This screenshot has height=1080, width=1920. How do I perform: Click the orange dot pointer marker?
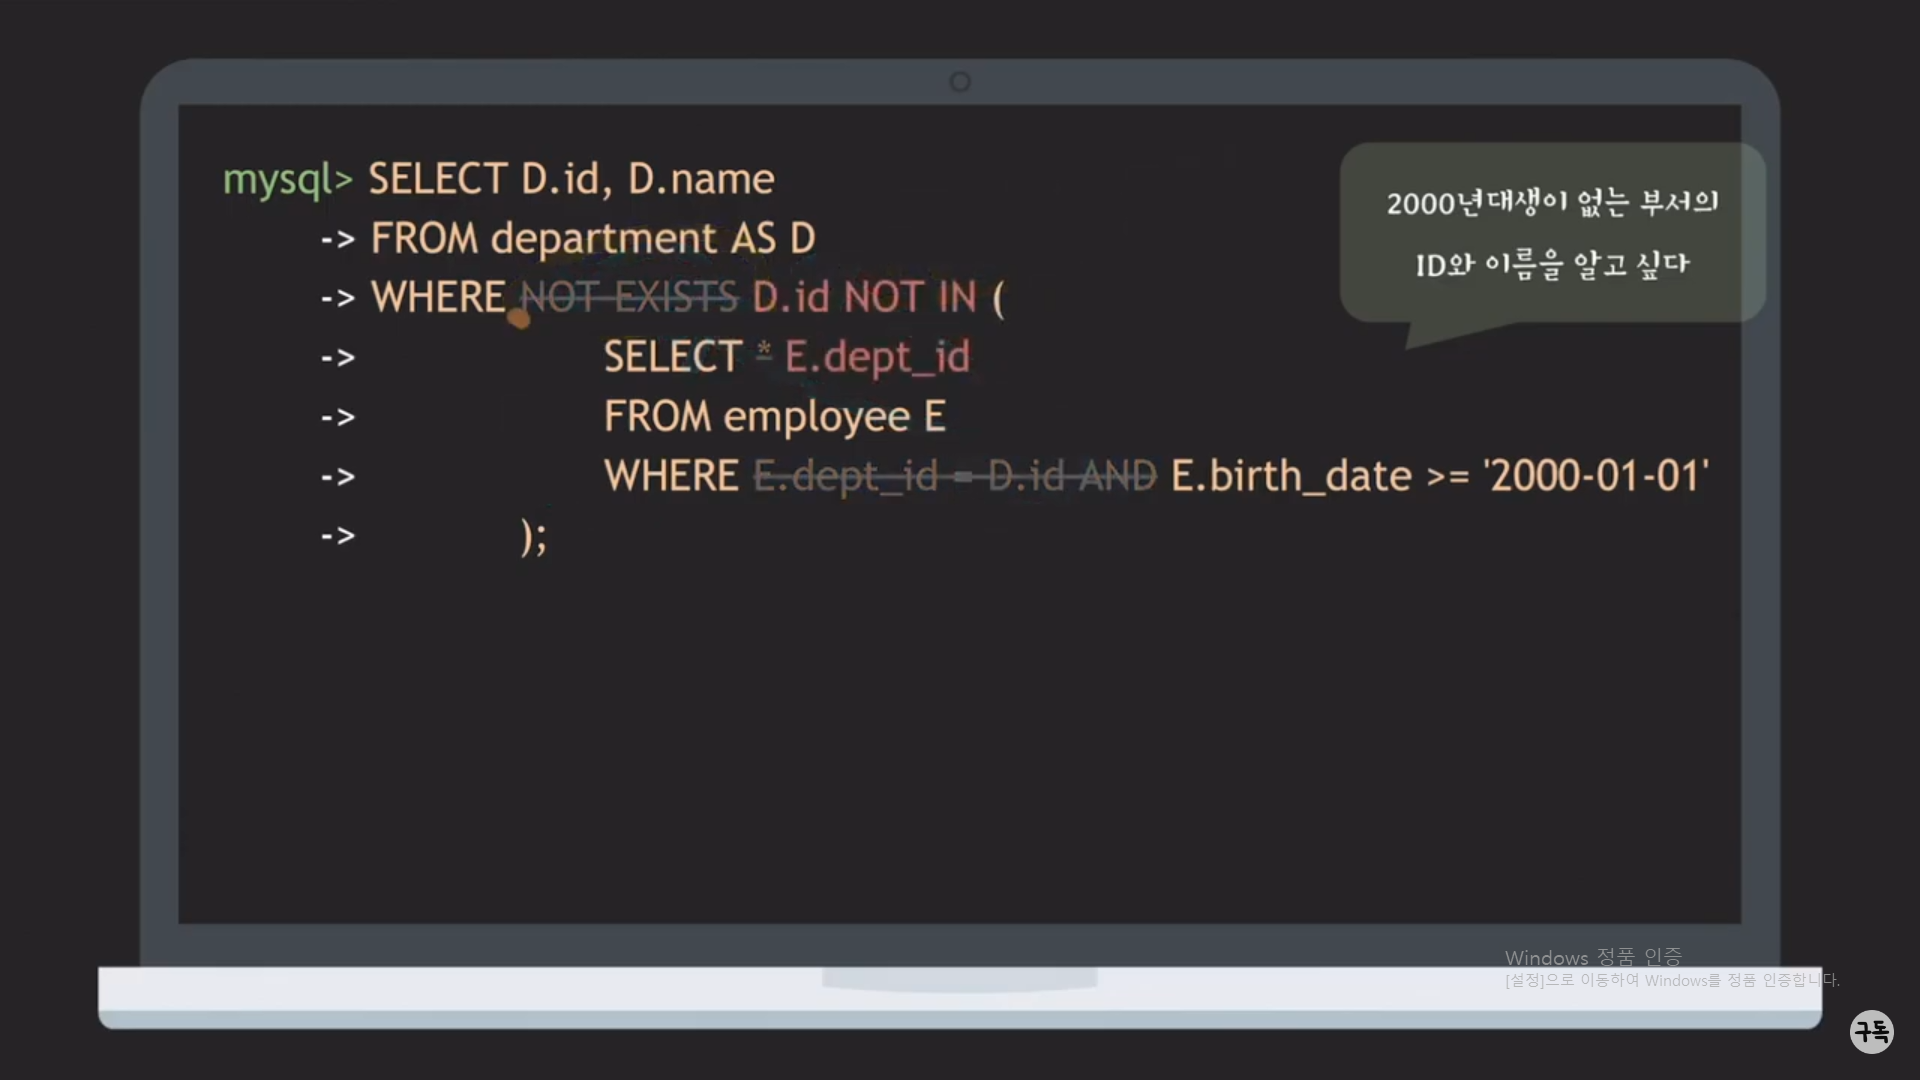(519, 319)
